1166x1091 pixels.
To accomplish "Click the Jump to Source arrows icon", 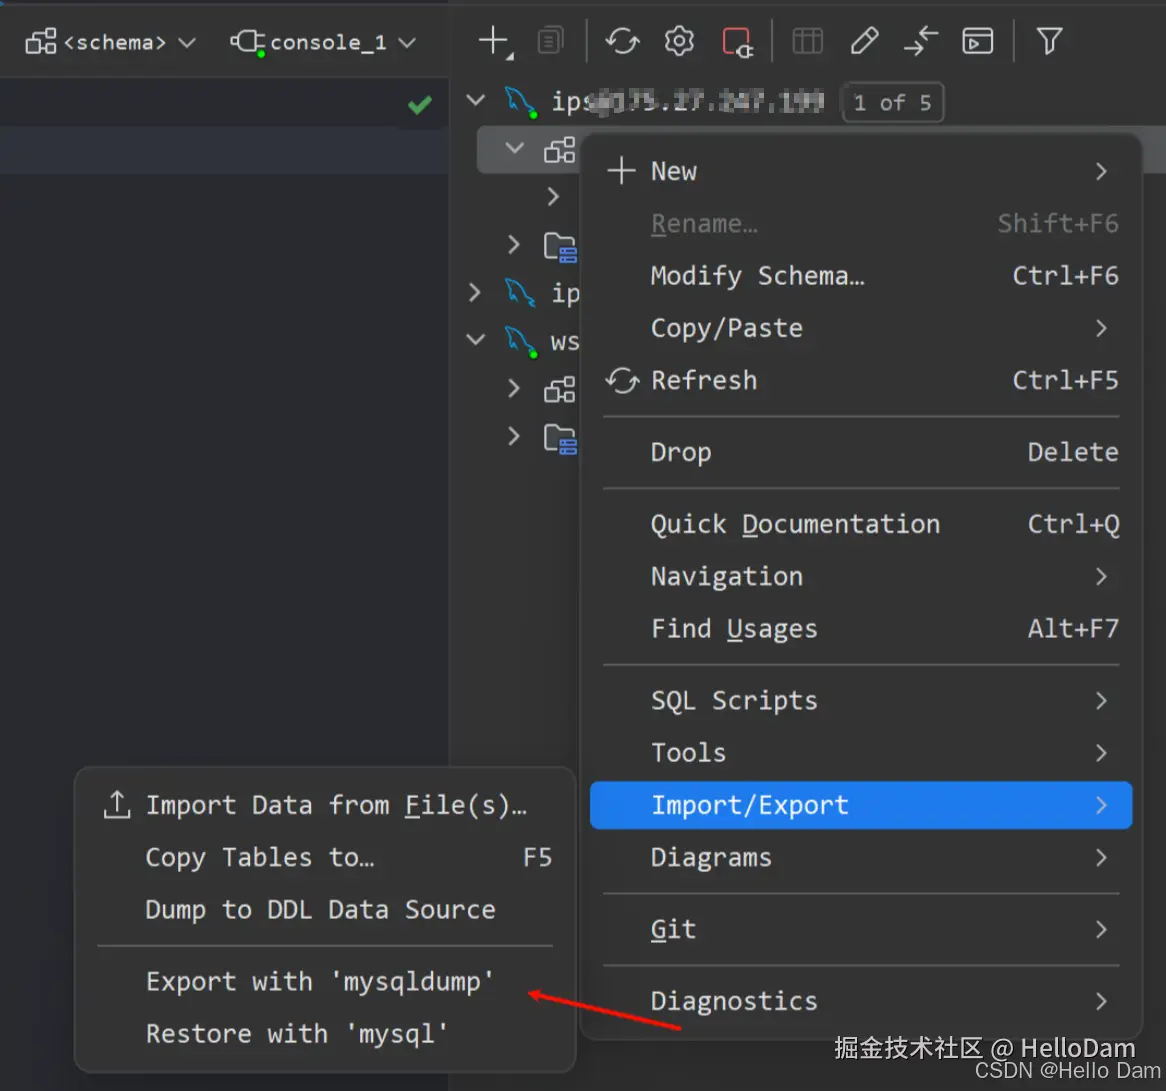I will 921,41.
